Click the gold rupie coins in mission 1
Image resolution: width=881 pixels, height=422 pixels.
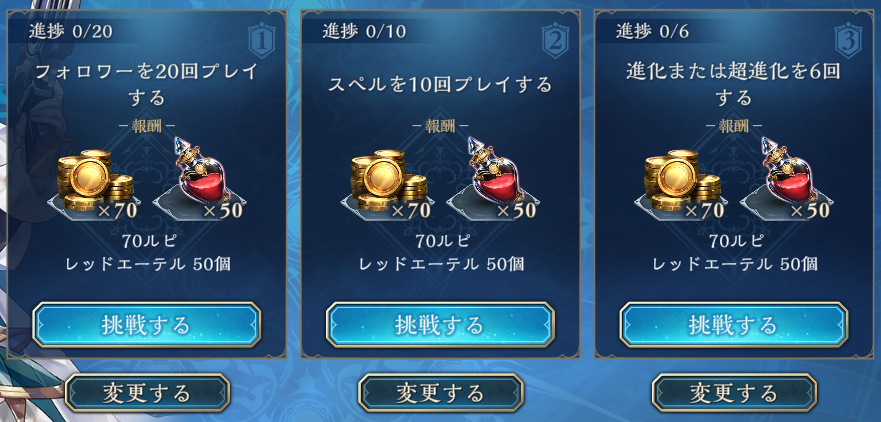point(96,181)
